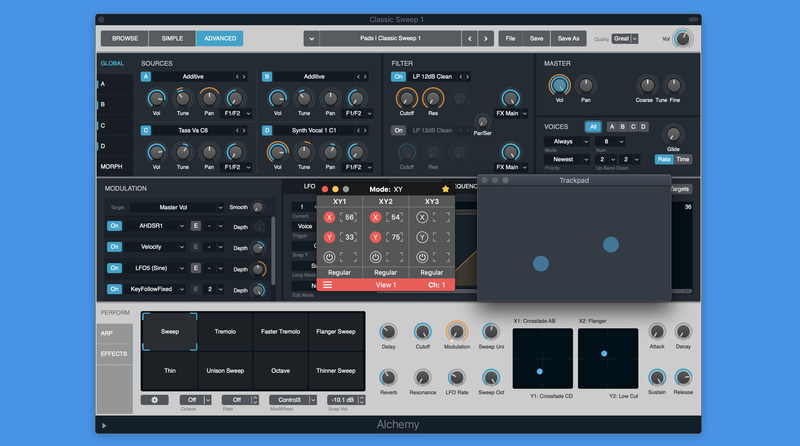Click the Glide knob in Voices
The image size is (800, 446).
pos(673,135)
